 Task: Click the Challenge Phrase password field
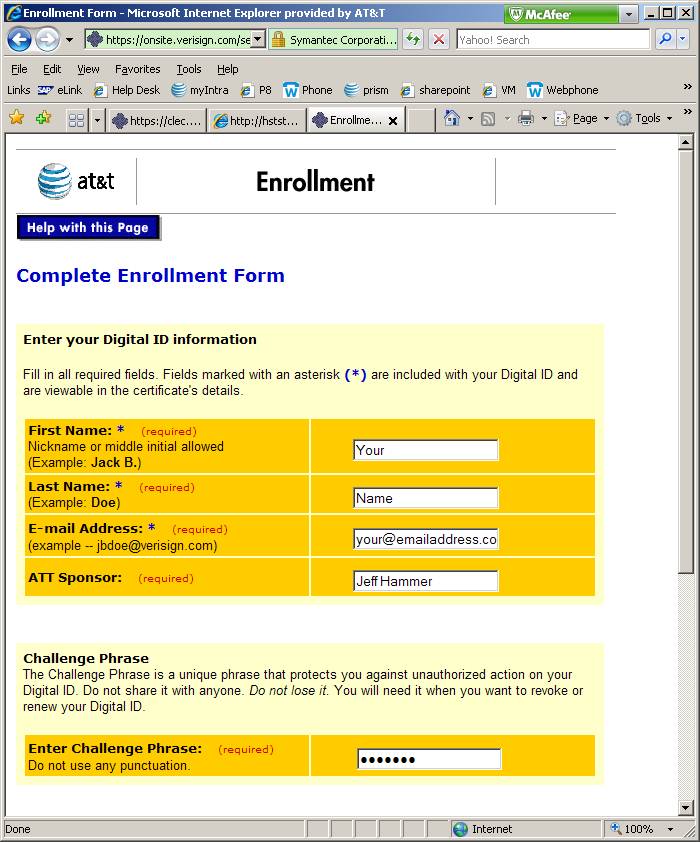pyautogui.click(x=429, y=759)
